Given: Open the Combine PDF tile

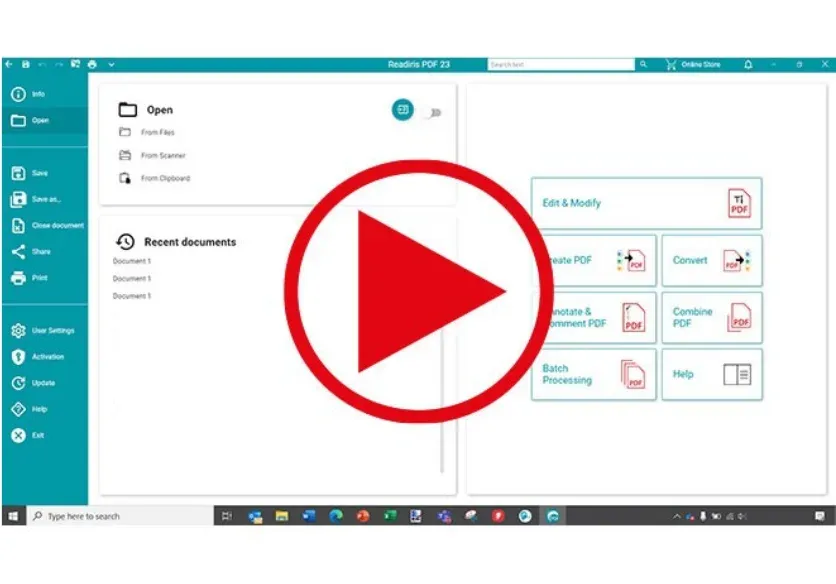Looking at the screenshot, I should pyautogui.click(x=712, y=318).
